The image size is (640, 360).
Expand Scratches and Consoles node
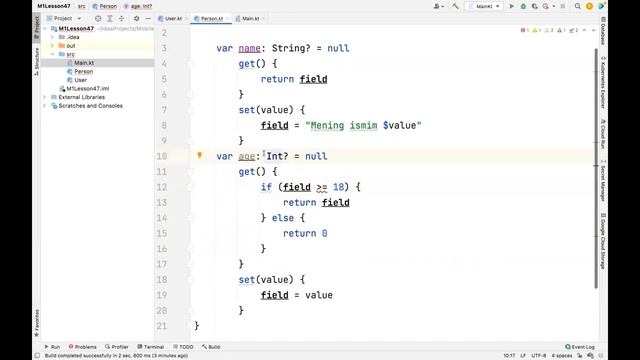45,106
